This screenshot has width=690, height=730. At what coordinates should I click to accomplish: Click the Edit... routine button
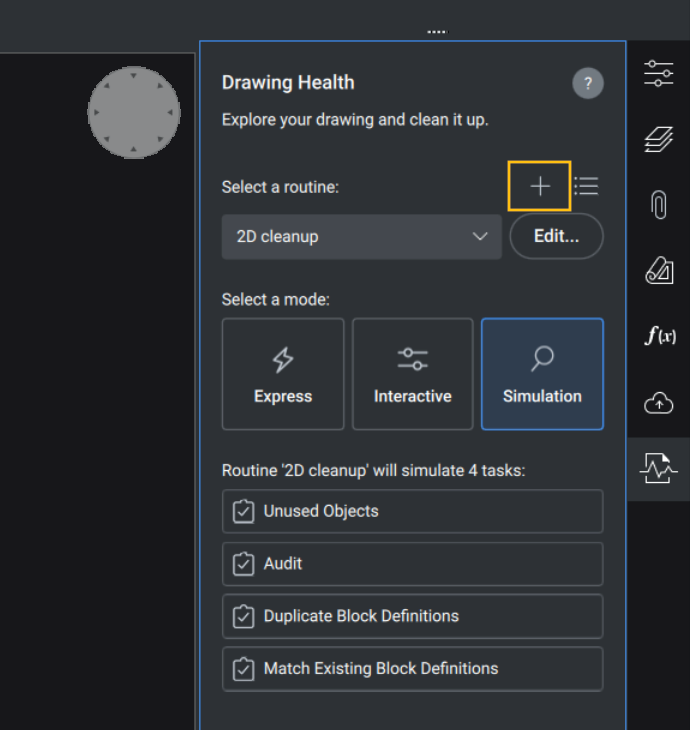[556, 236]
